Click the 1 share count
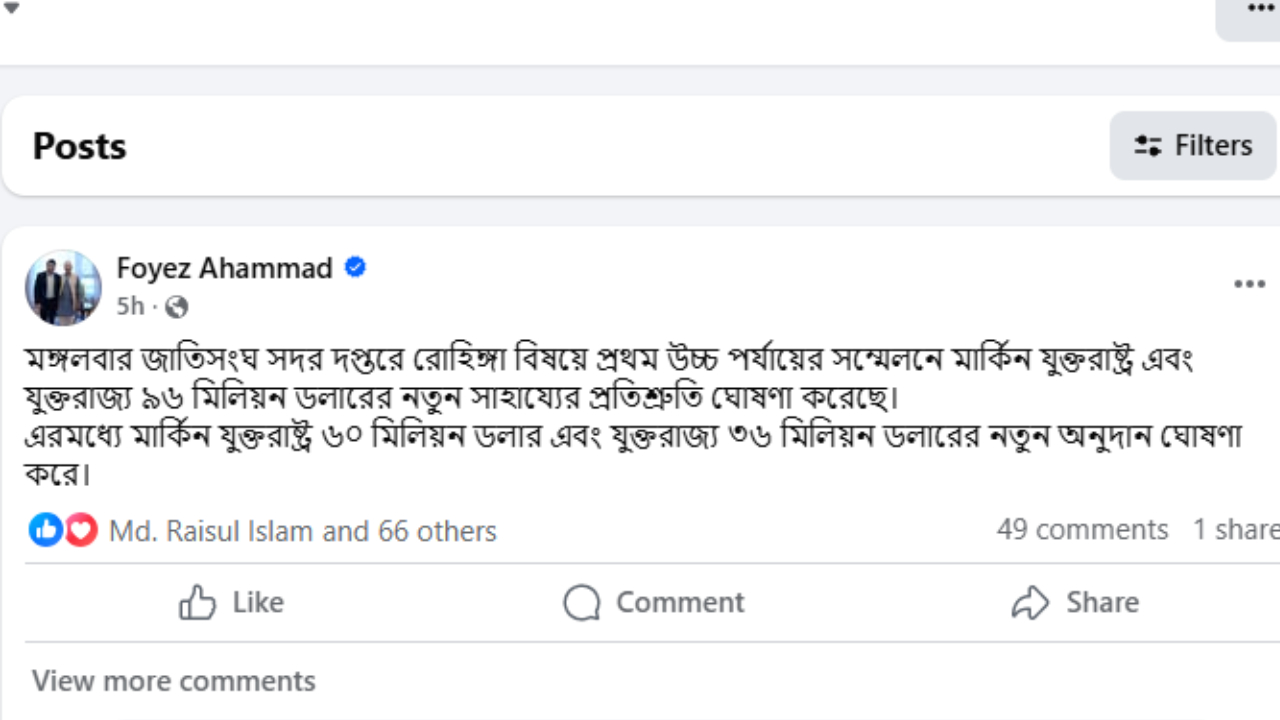 pyautogui.click(x=1236, y=530)
